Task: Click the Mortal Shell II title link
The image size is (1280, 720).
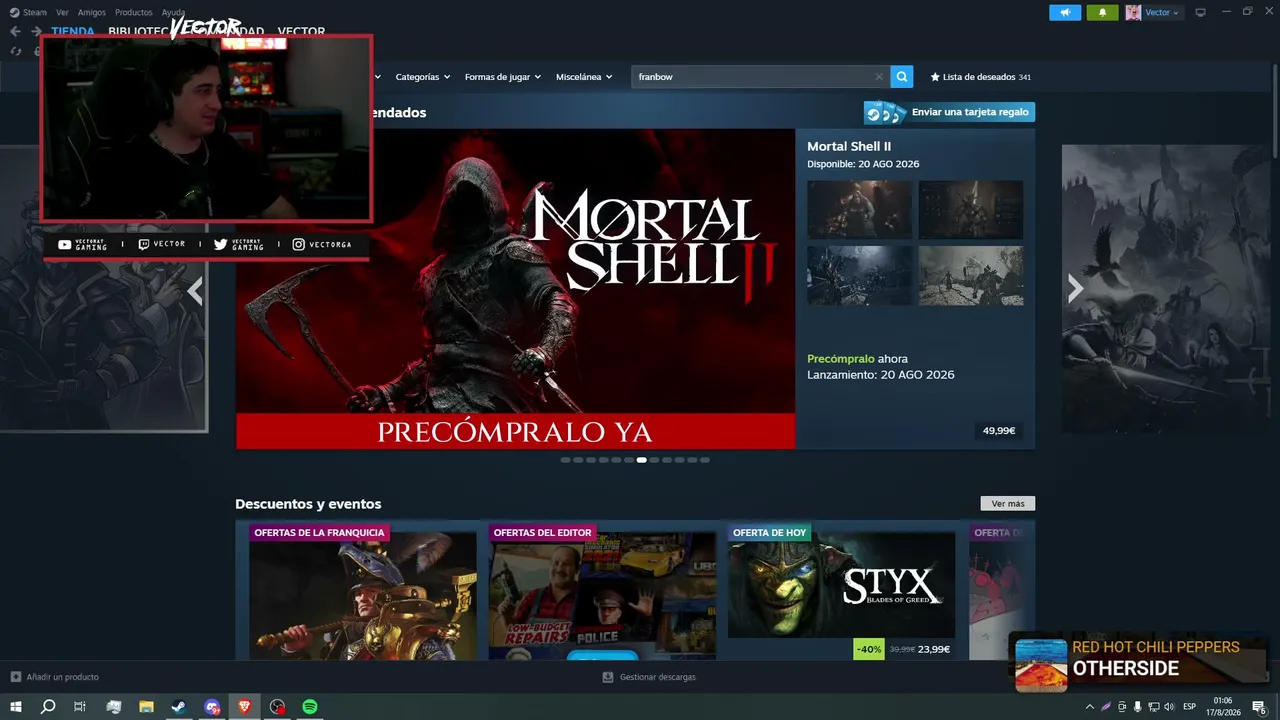Action: [x=849, y=147]
